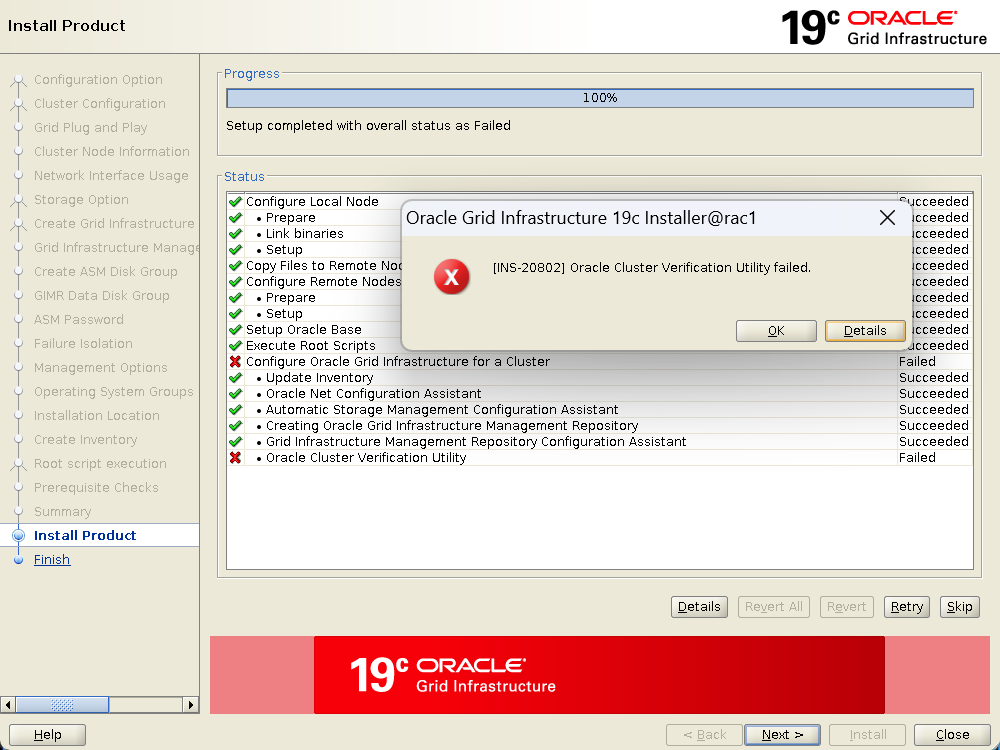This screenshot has height=750, width=1000.
Task: Click the Oracle 19c Grid Infrastructure banner
Action: [599, 675]
